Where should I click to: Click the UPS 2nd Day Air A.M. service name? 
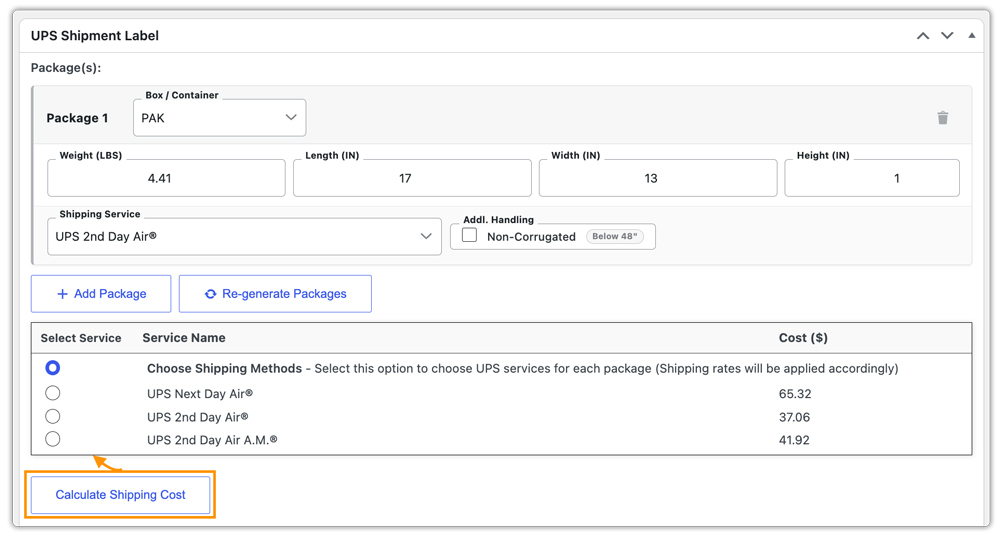tap(212, 440)
